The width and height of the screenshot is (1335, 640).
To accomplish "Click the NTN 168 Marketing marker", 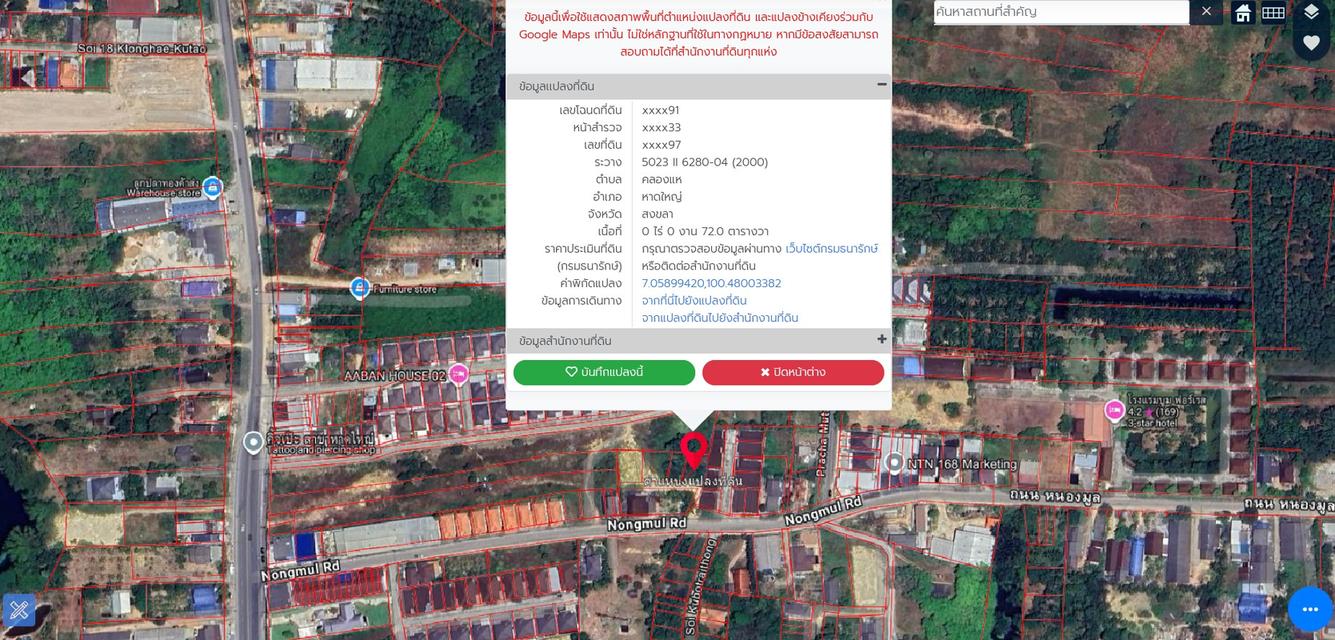I will (x=894, y=463).
